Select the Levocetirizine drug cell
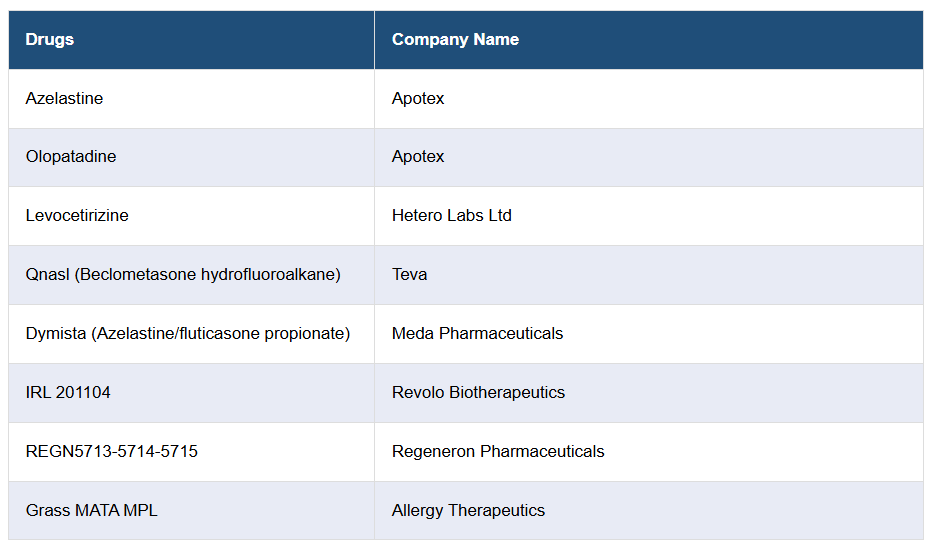Image resolution: width=928 pixels, height=547 pixels. 77,215
